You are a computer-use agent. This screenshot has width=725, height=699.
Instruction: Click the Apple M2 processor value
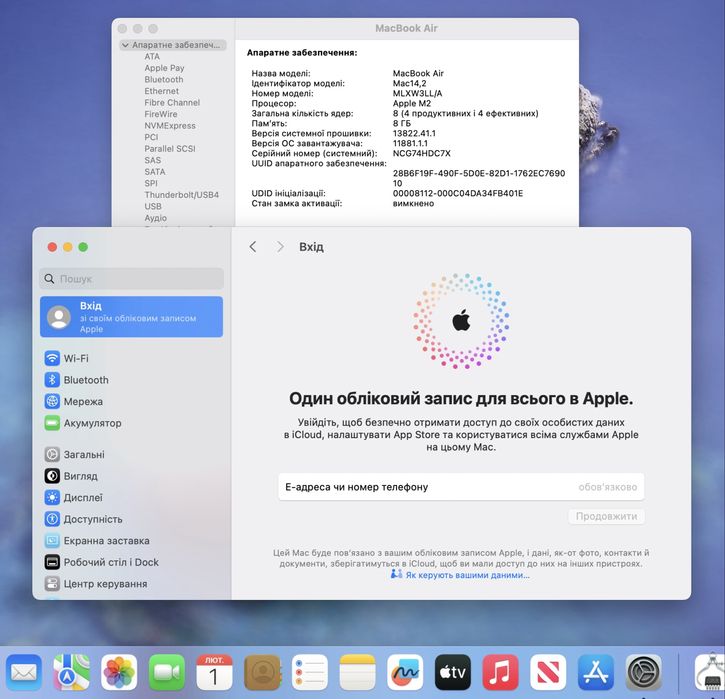click(x=412, y=104)
